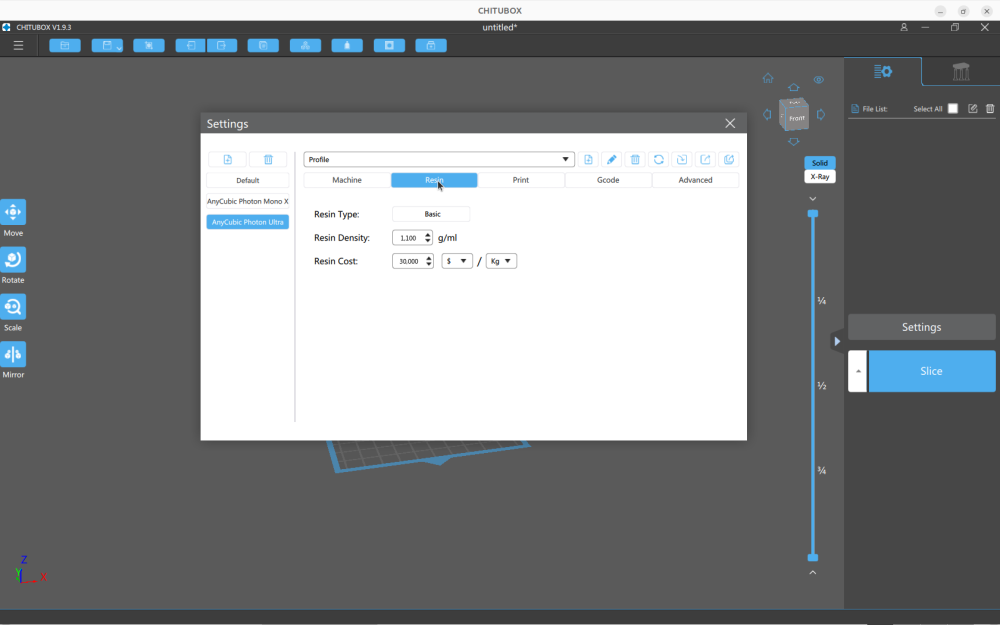This screenshot has width=1000, height=625.
Task: Click the File List trash icon
Action: 990,108
